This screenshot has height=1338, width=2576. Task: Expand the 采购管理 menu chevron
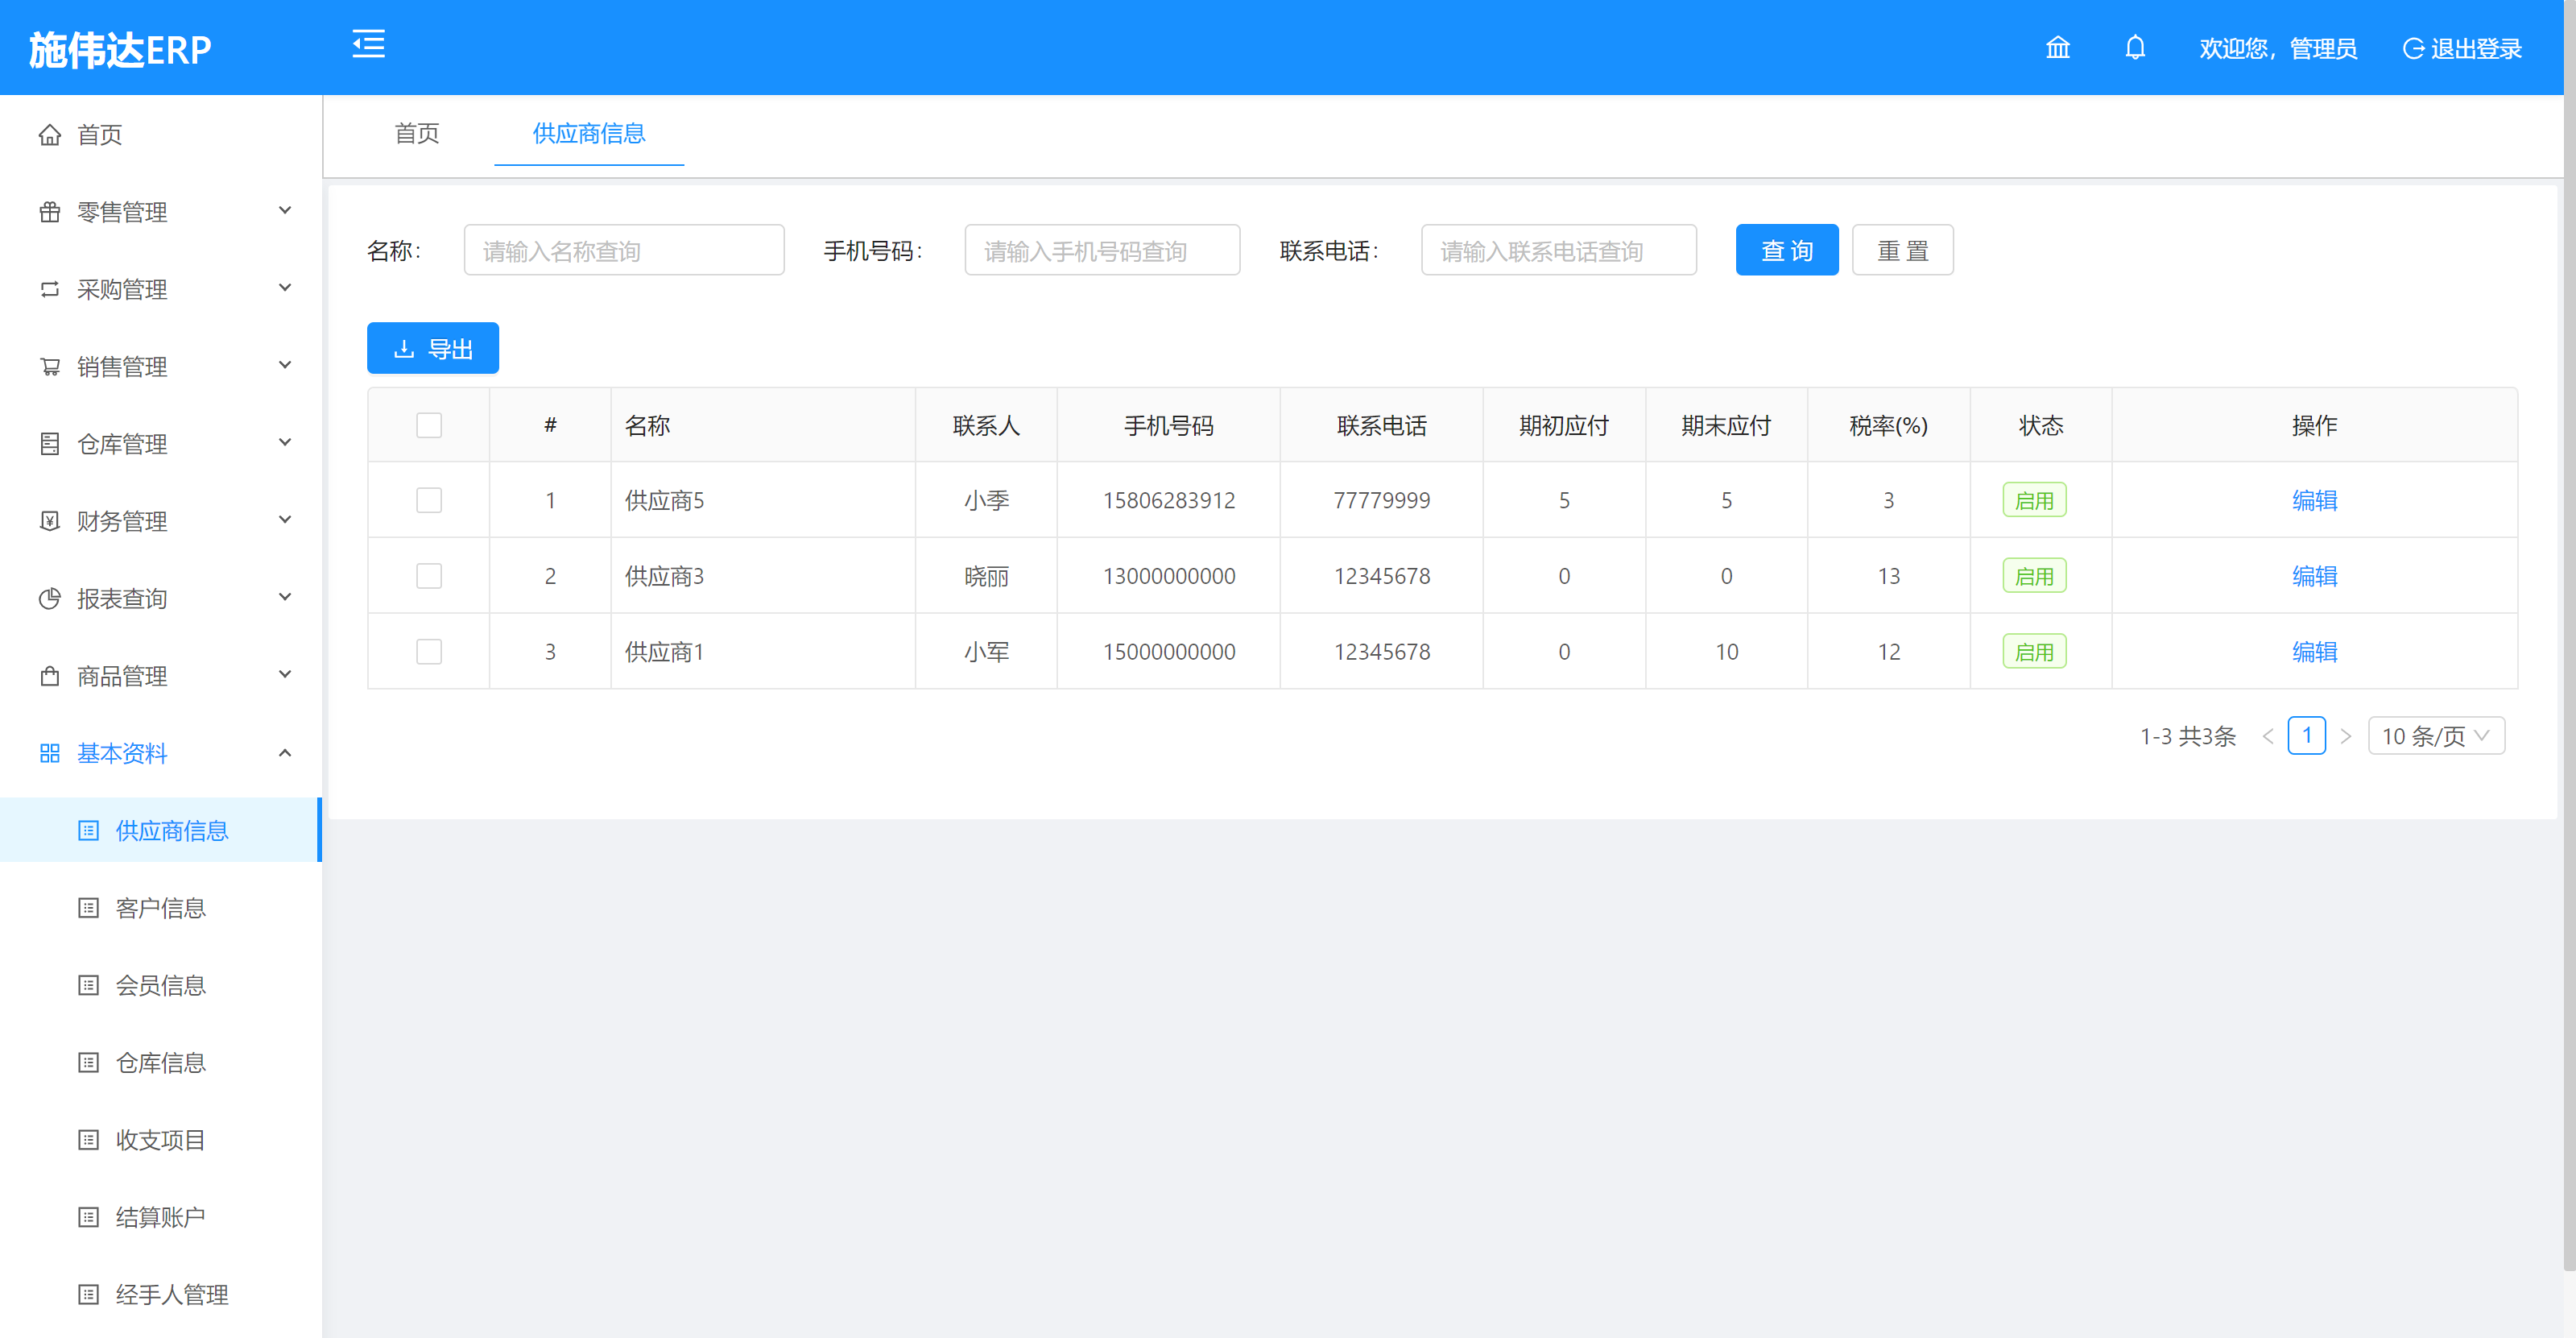[285, 289]
